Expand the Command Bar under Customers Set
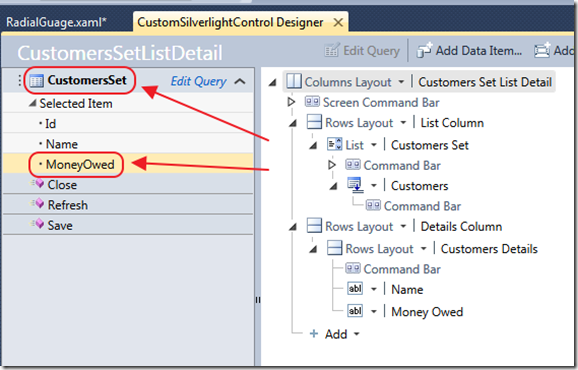This screenshot has width=578, height=370. point(332,165)
